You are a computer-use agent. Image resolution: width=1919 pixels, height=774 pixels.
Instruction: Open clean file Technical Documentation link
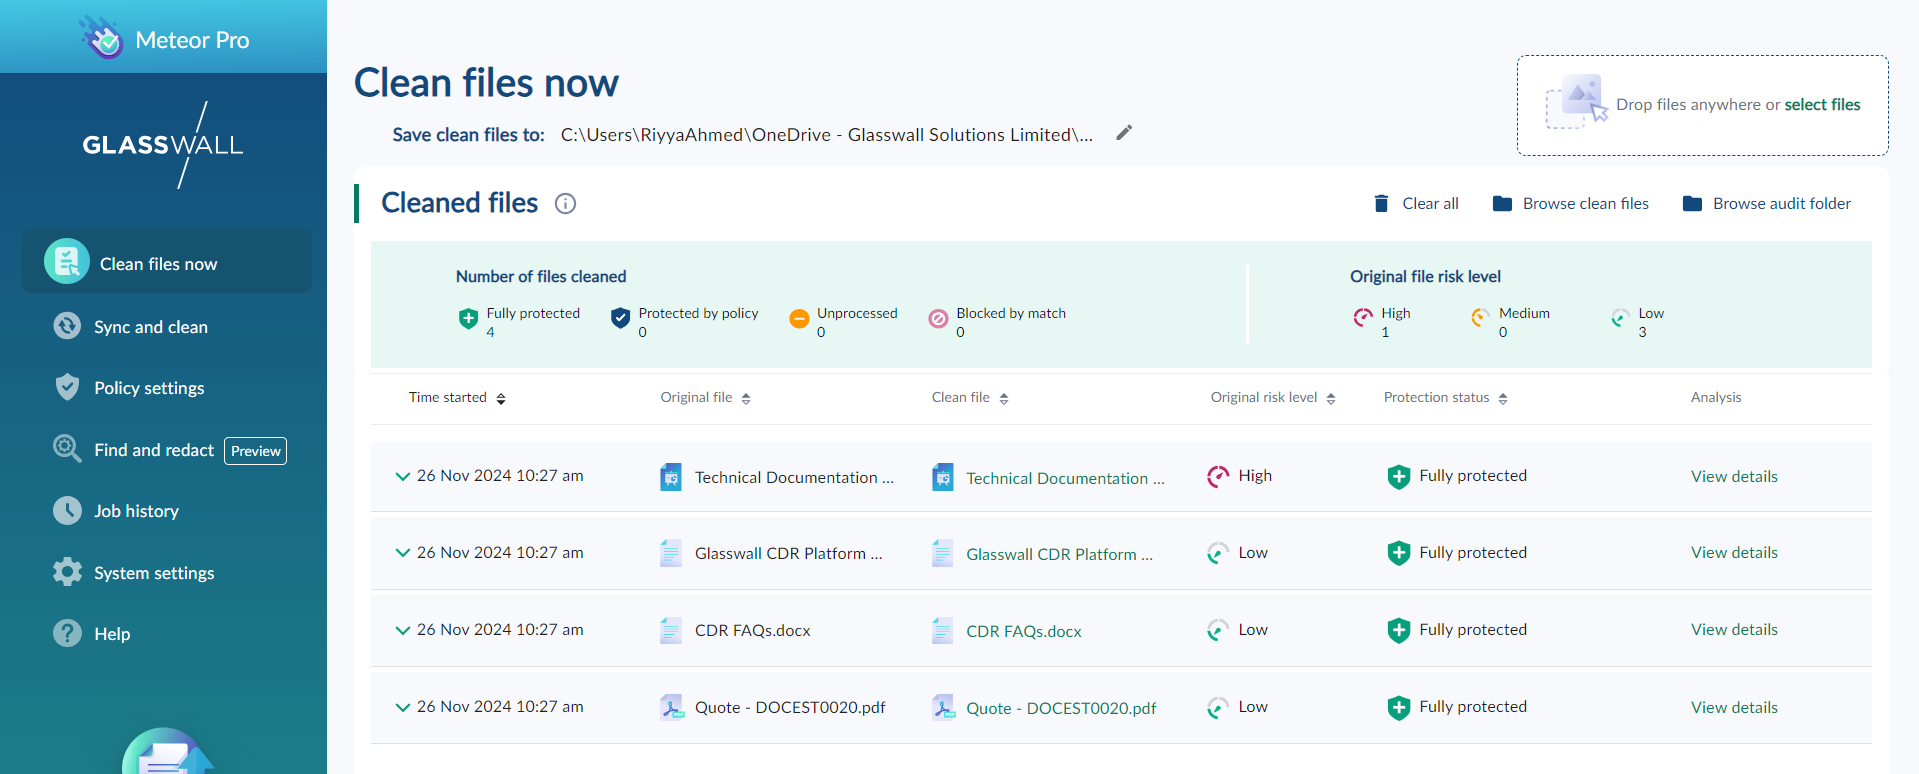tap(1065, 478)
